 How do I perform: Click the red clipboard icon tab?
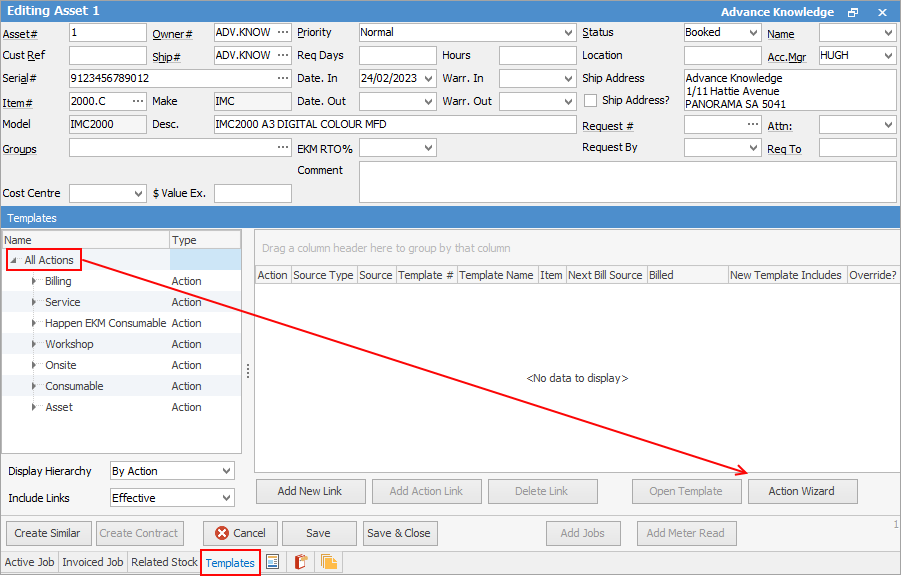(x=300, y=562)
